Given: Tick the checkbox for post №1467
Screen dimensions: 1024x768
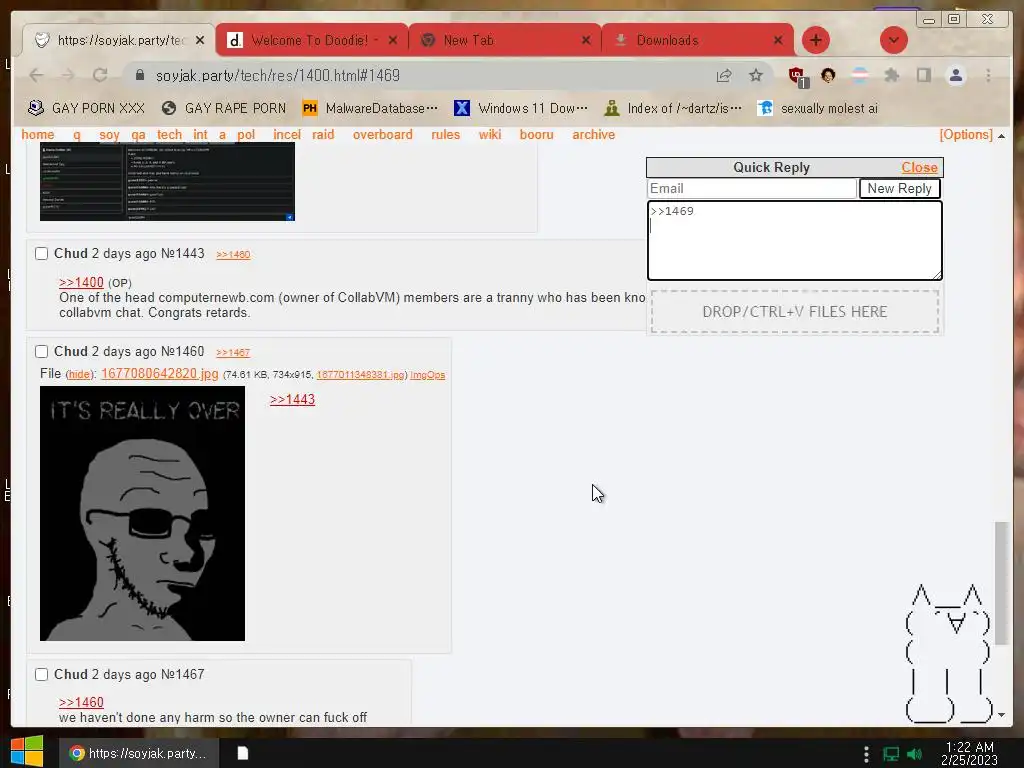Looking at the screenshot, I should [x=41, y=674].
